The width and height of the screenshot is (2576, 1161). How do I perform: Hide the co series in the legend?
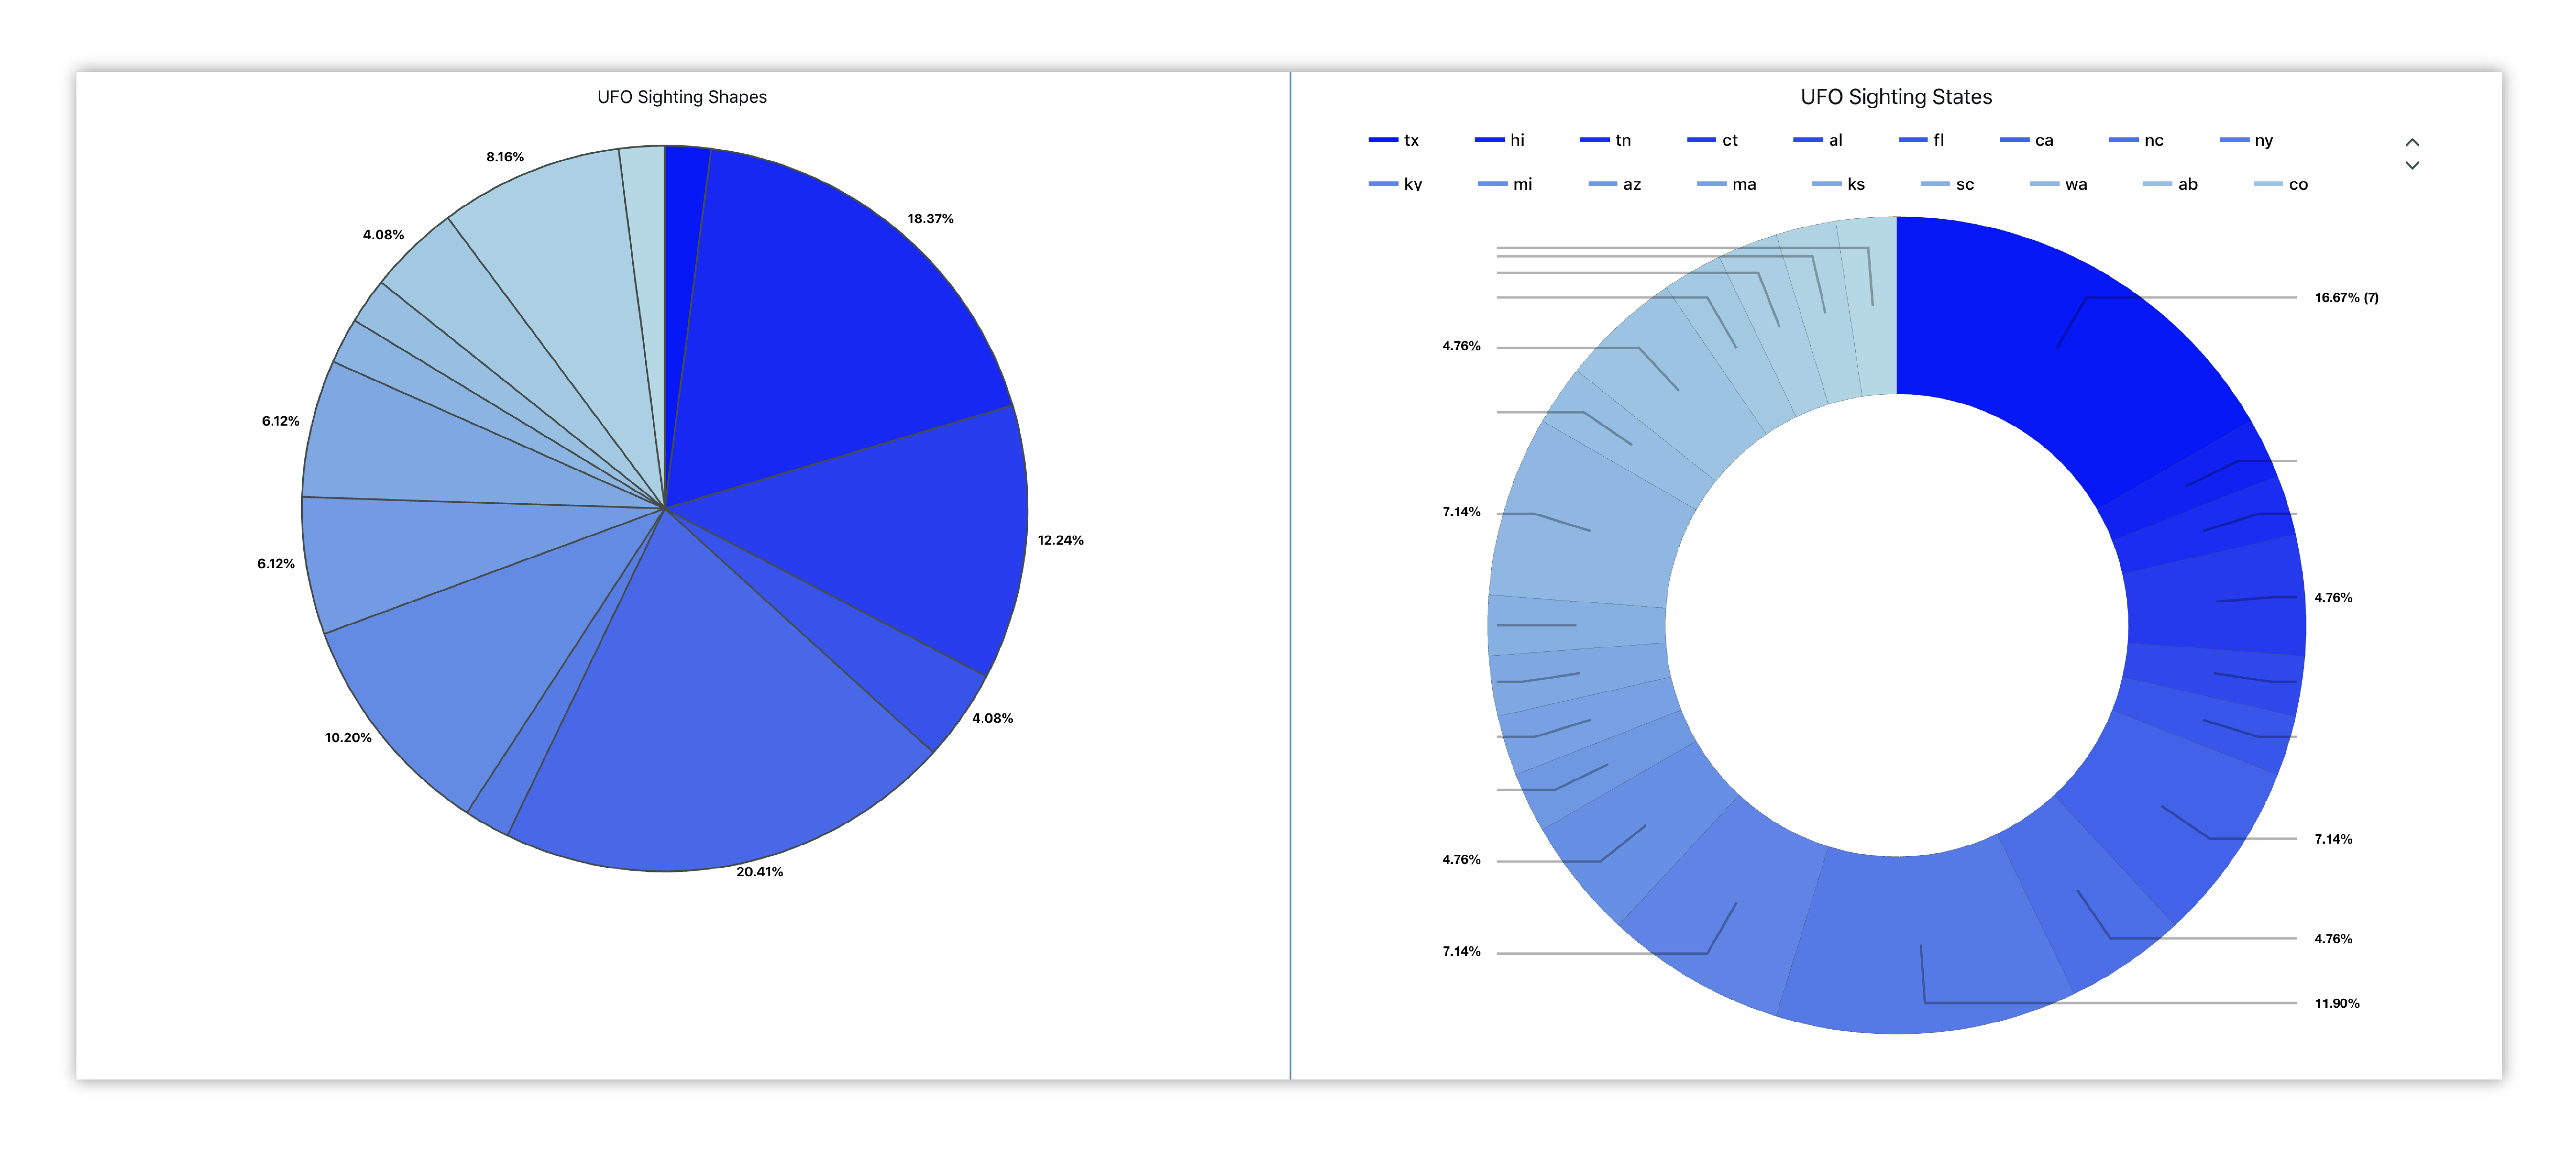2281,184
